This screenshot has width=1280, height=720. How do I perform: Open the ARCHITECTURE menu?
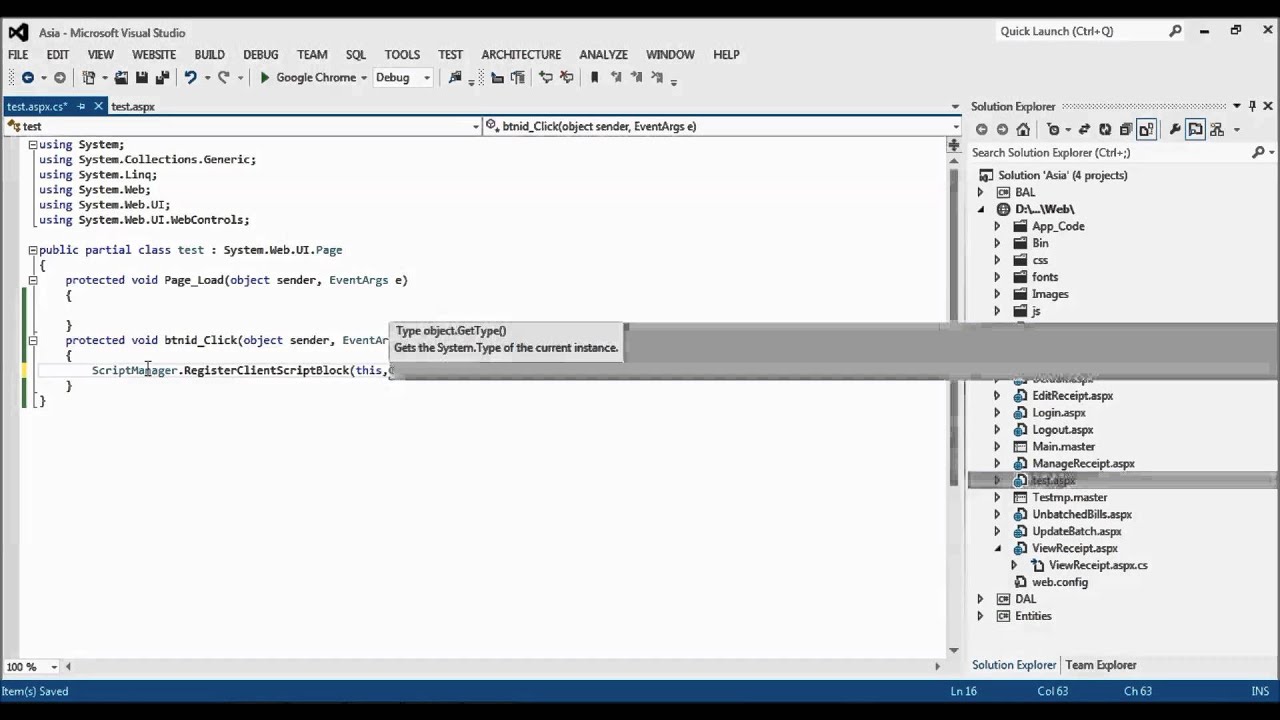(521, 54)
